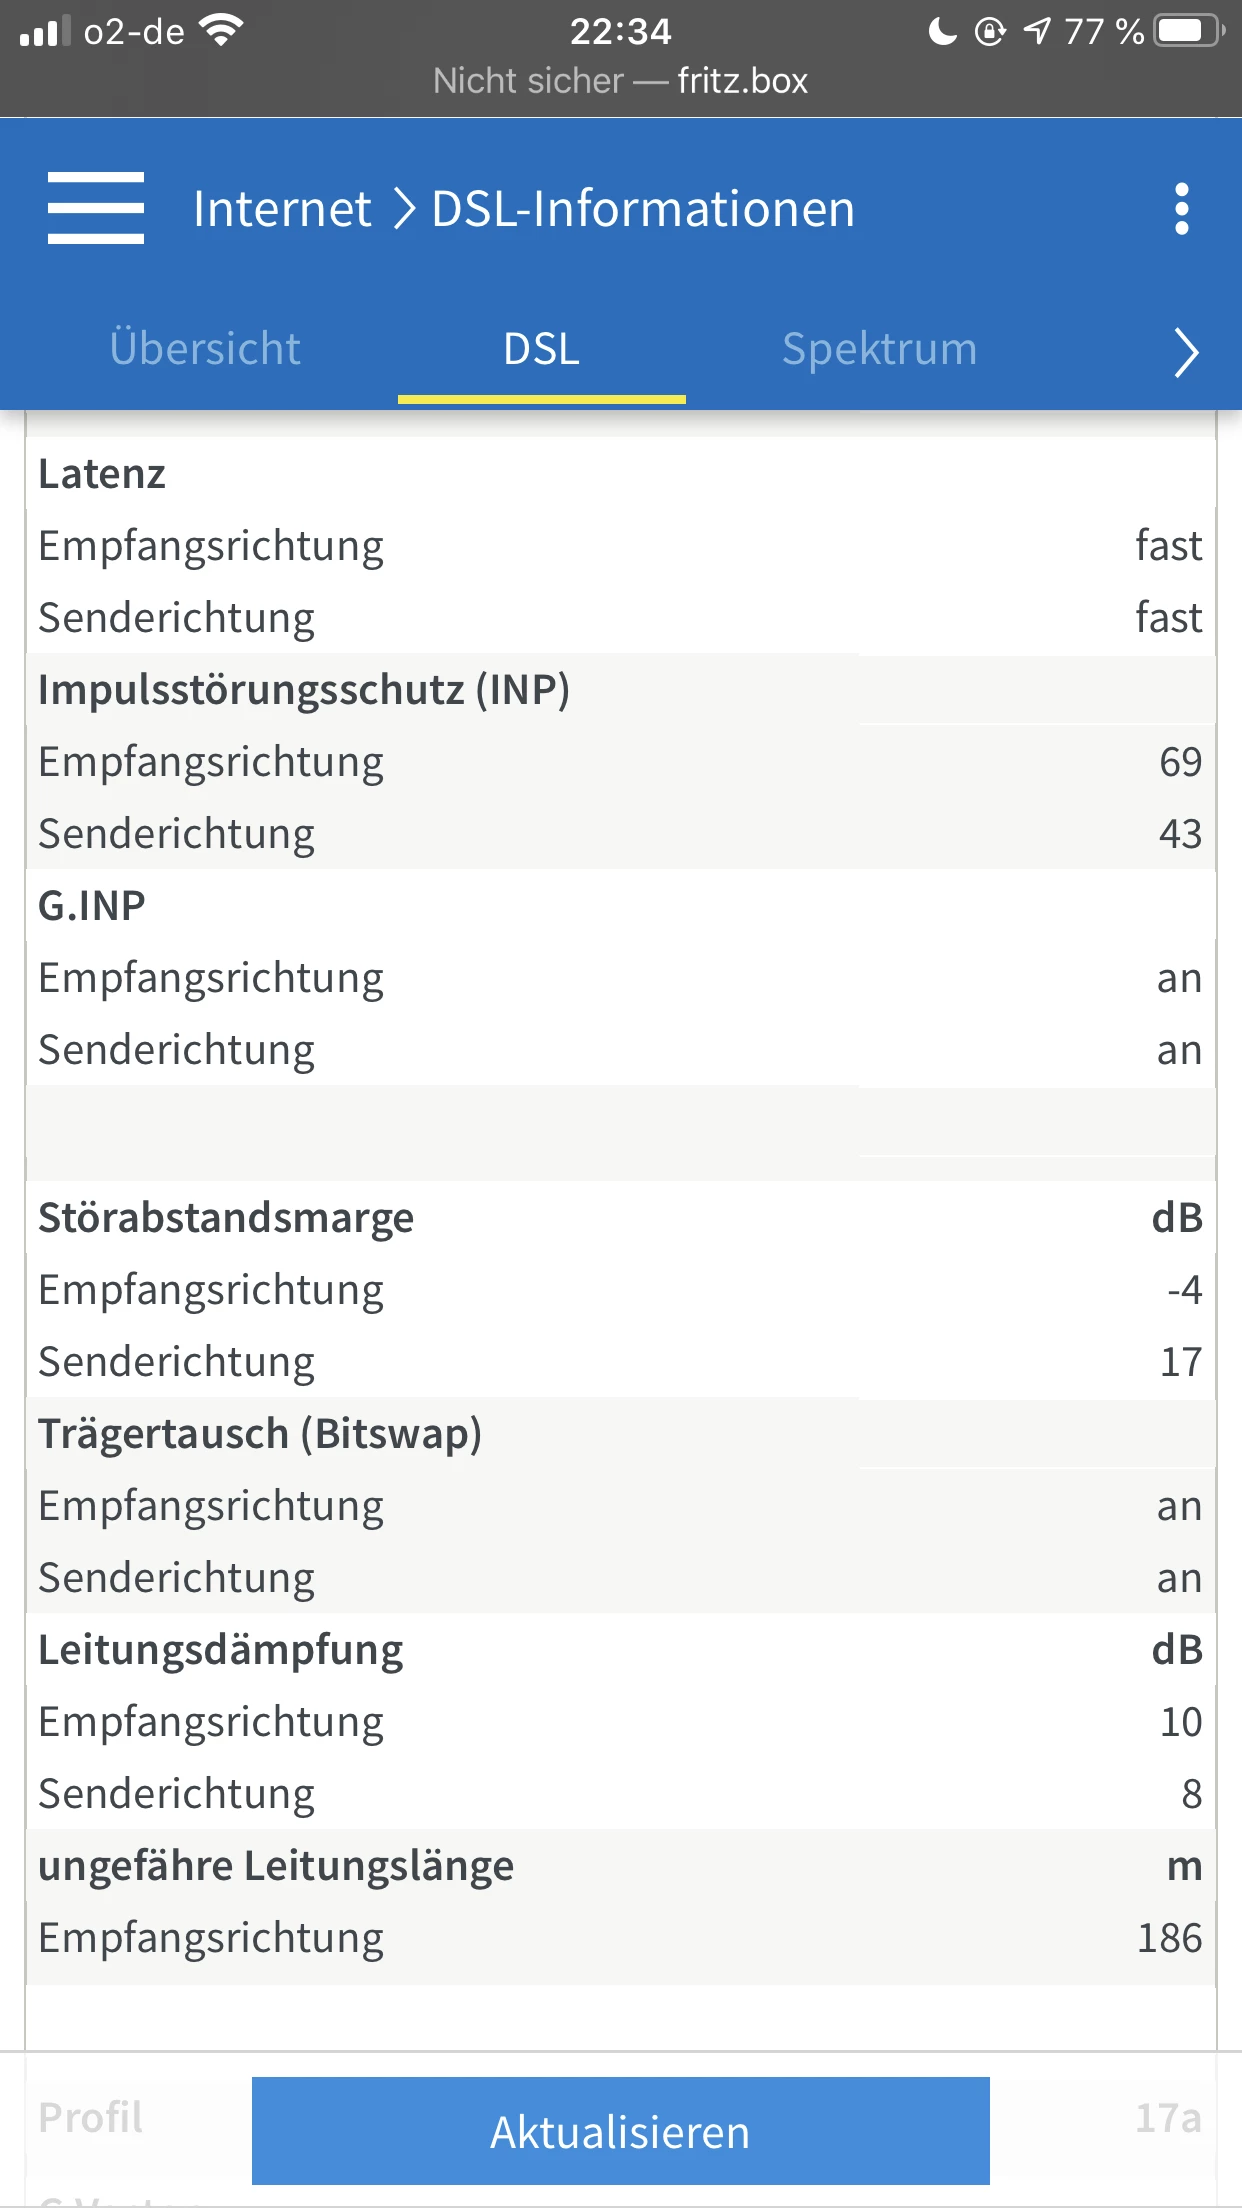
Task: Switch to the Spektrum tab
Action: (x=879, y=349)
